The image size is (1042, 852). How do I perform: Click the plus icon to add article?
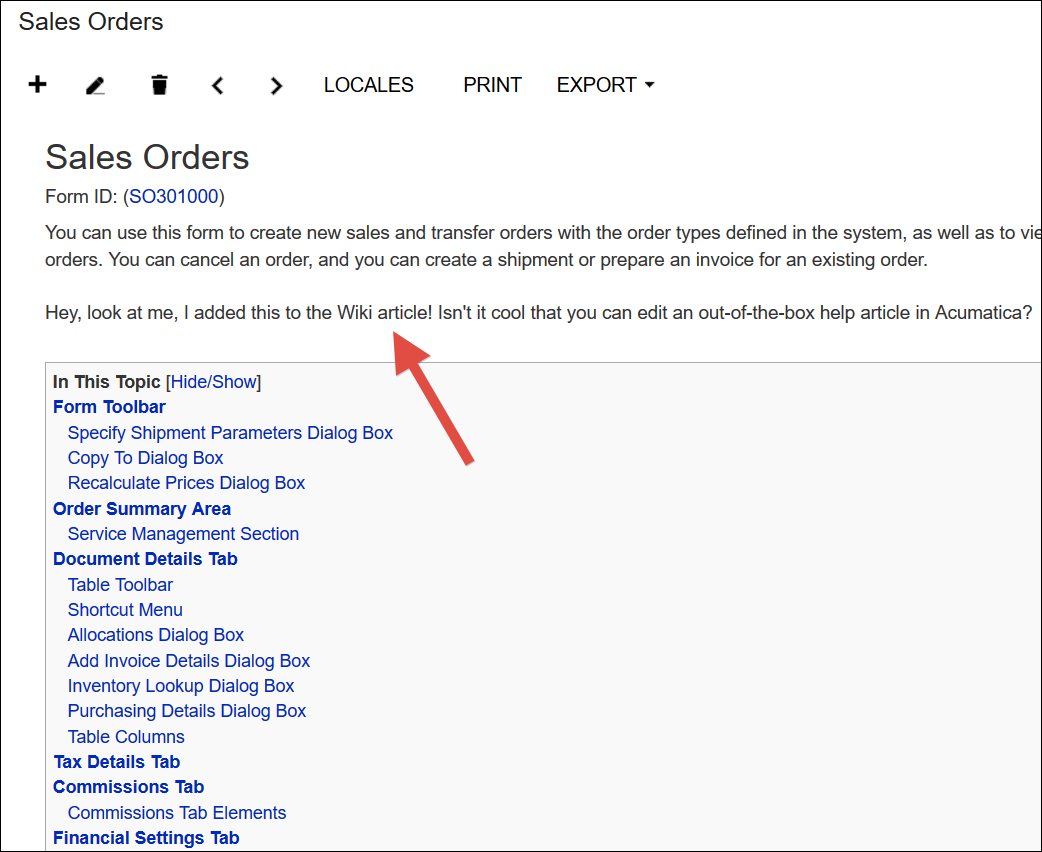point(37,85)
